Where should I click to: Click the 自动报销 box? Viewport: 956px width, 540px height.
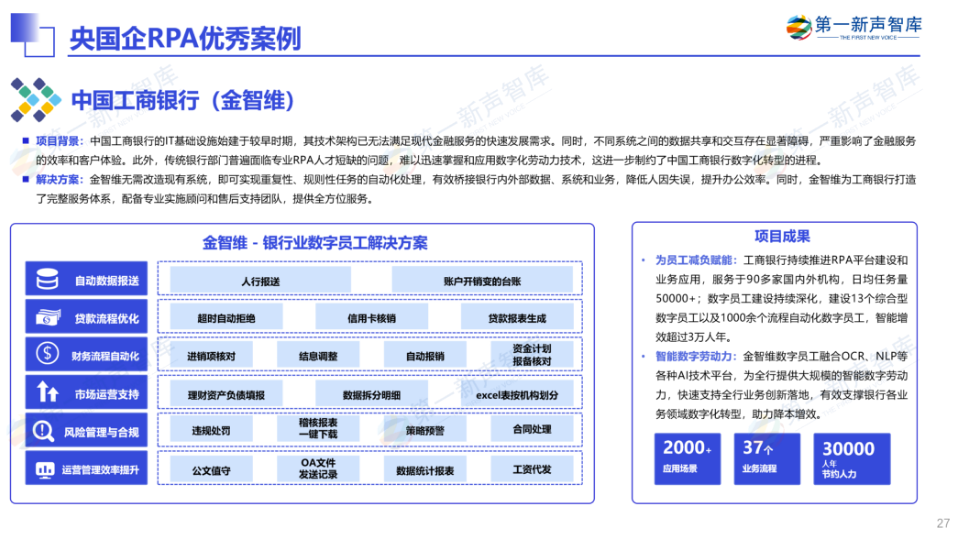click(x=425, y=355)
